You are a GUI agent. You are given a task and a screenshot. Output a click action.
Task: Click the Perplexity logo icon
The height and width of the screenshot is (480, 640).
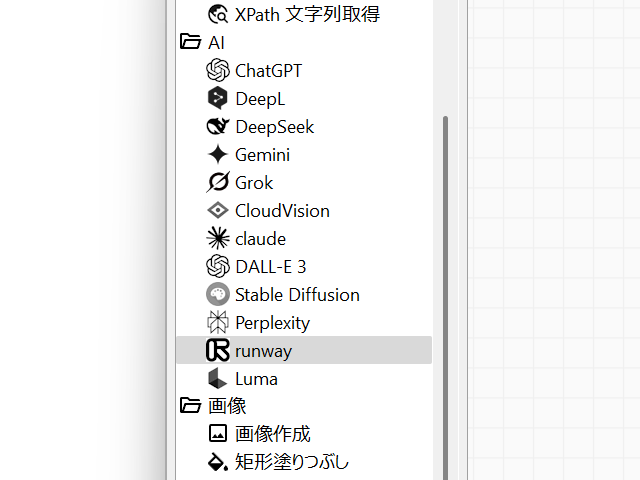pyautogui.click(x=218, y=322)
